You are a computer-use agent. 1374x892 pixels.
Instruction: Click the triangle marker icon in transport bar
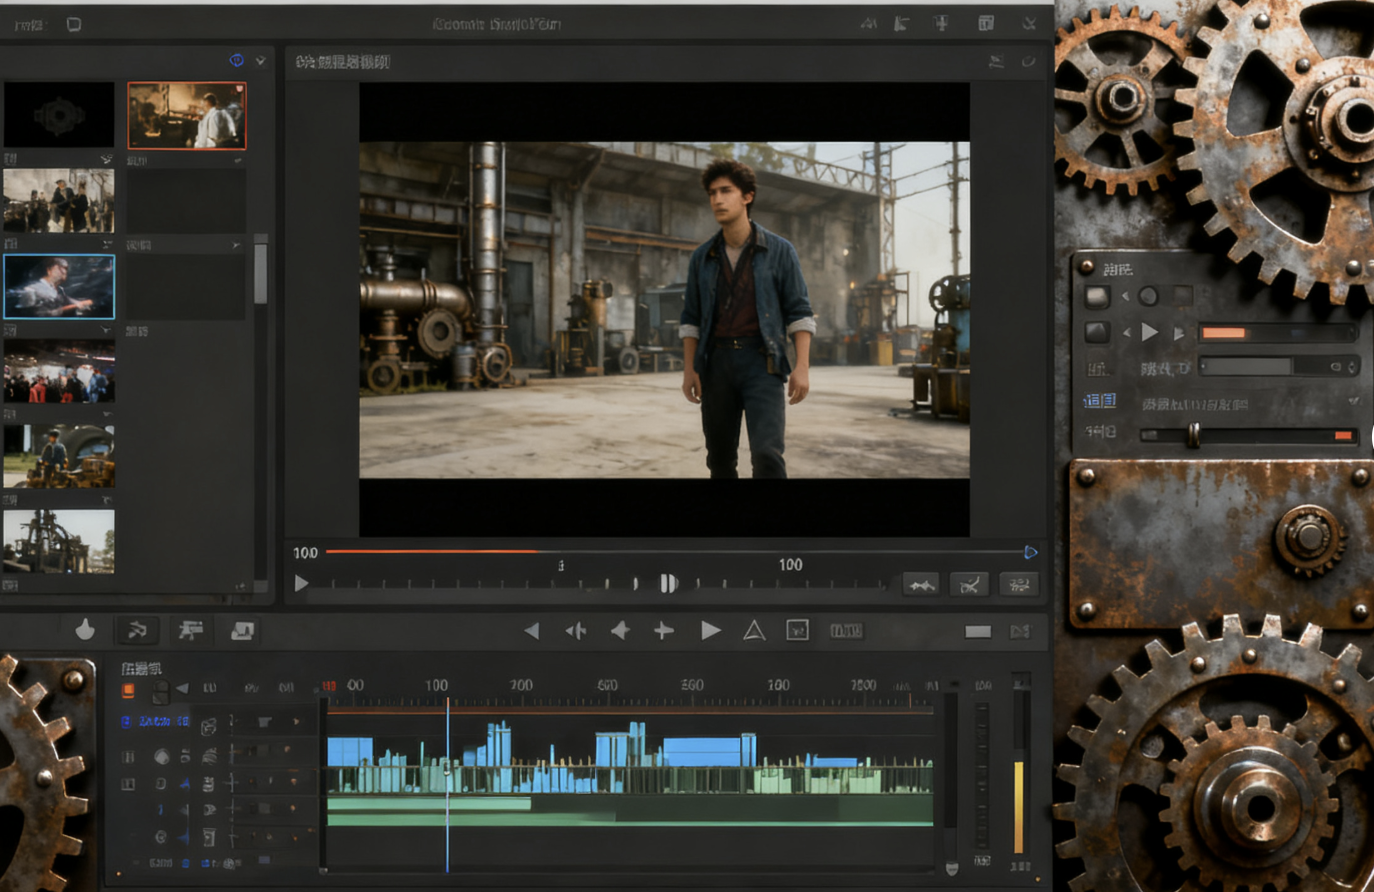click(754, 630)
